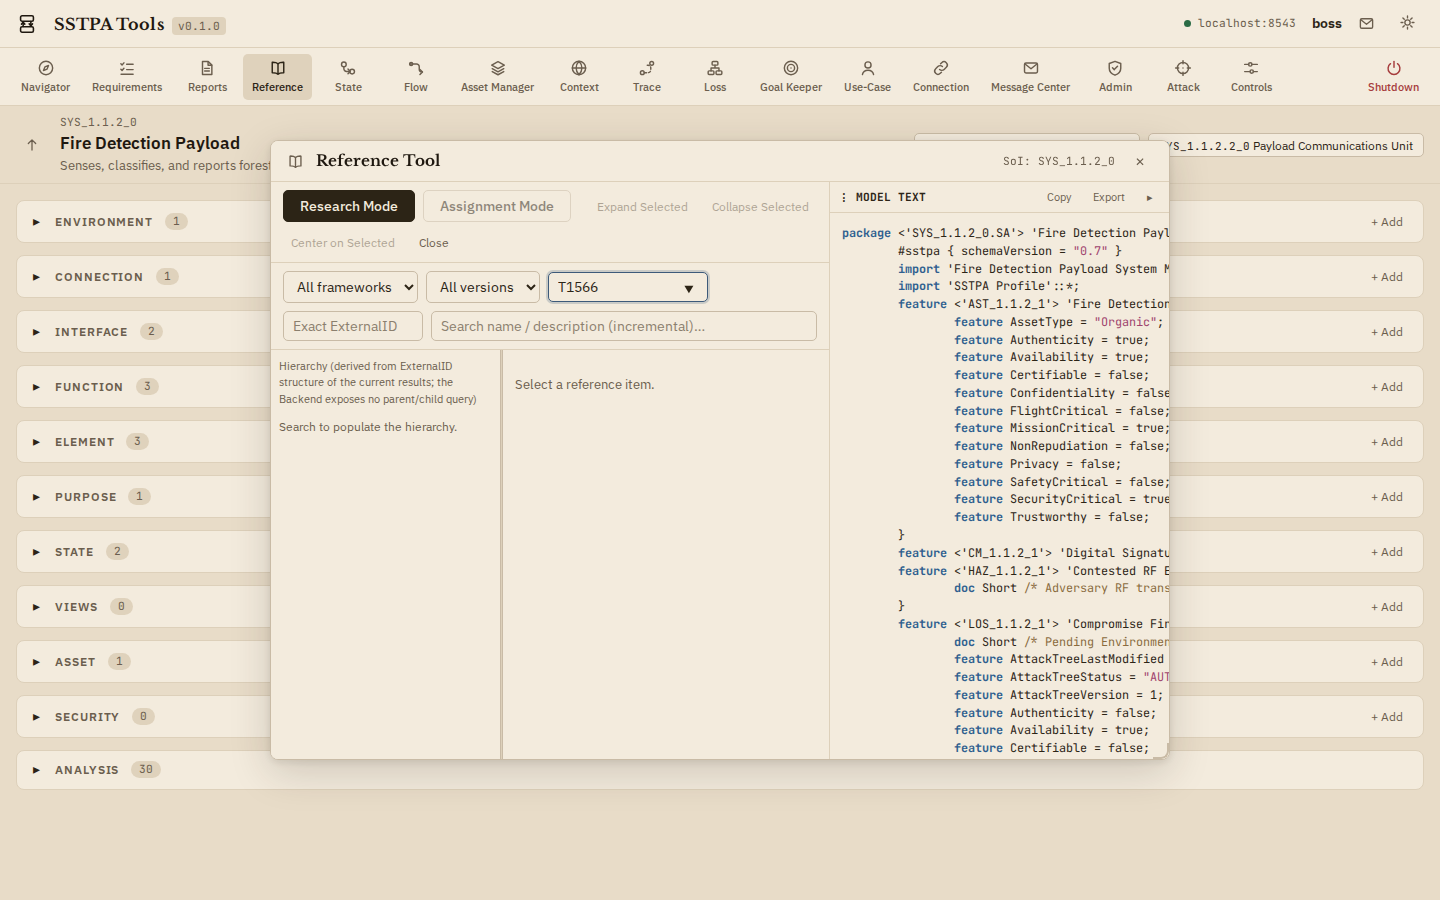Viewport: 1440px width, 900px height.
Task: Collapse the Model Text panel arrow
Action: coord(1149,198)
